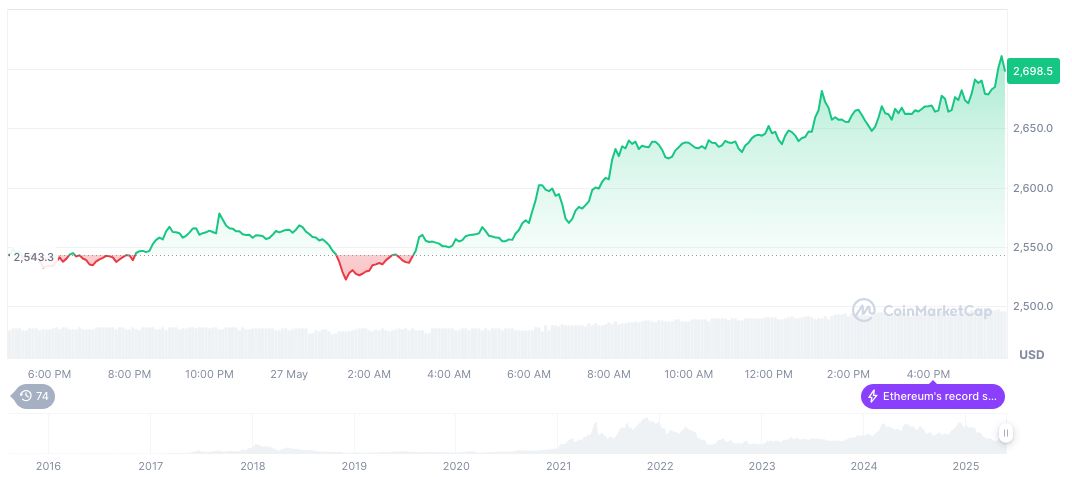The image size is (1072, 477).
Task: Click the 6:00 AM time axis label
Action: tap(529, 374)
